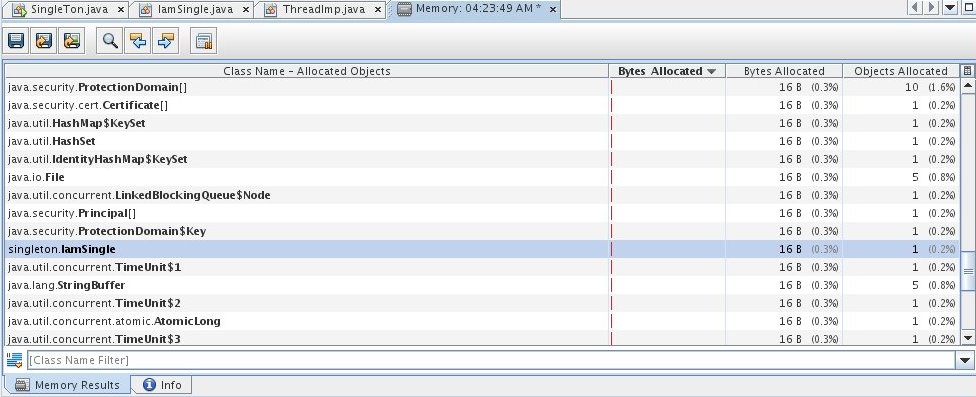This screenshot has height=397, width=976.
Task: Switch to the ThreadImp.java tab
Action: 321,9
